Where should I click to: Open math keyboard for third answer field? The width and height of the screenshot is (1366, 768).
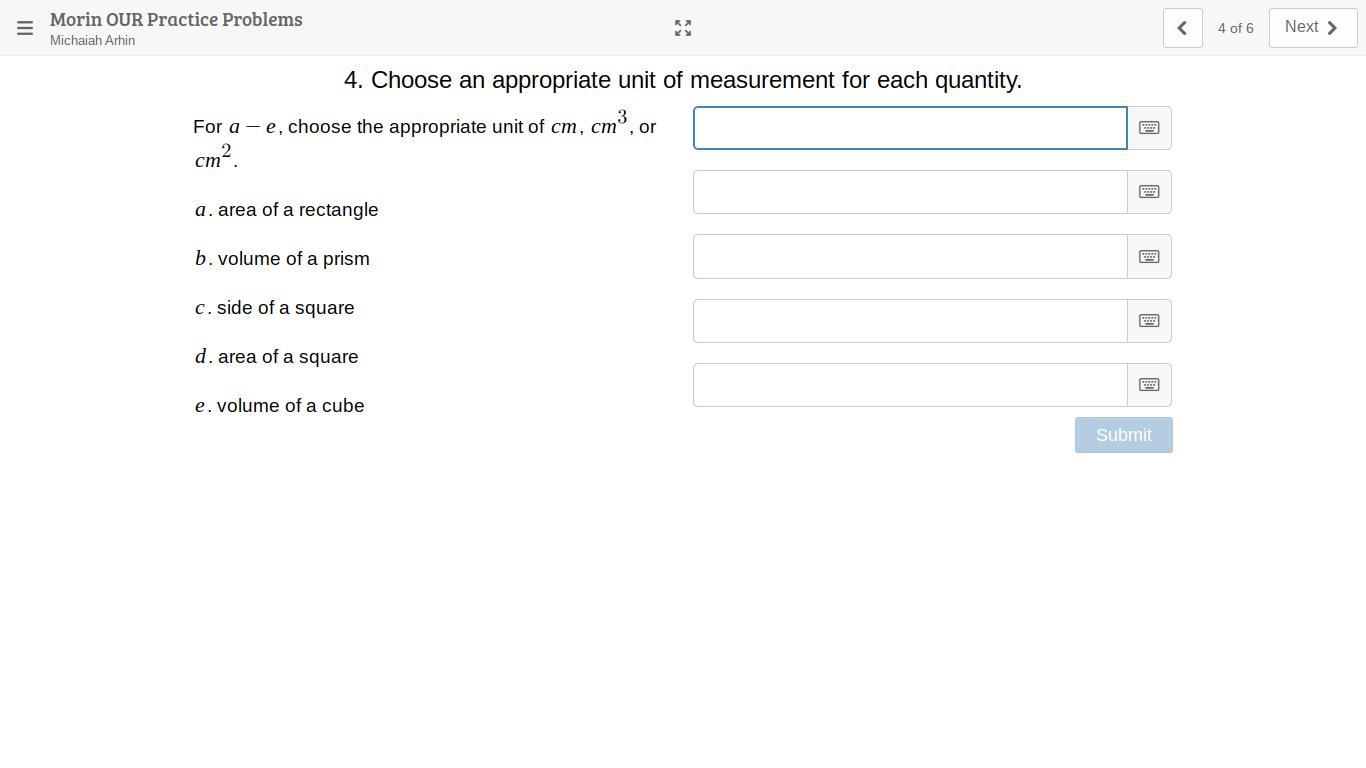point(1149,257)
